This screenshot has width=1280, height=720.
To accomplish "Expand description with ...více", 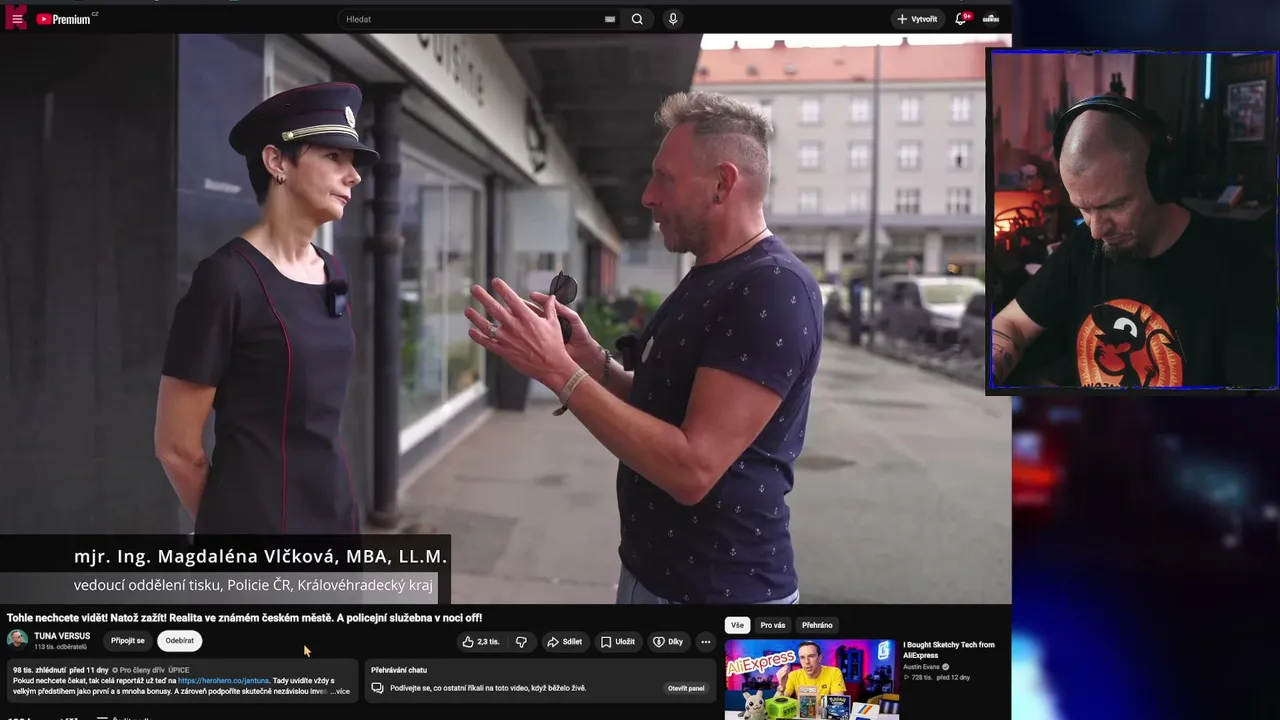I will [x=339, y=691].
